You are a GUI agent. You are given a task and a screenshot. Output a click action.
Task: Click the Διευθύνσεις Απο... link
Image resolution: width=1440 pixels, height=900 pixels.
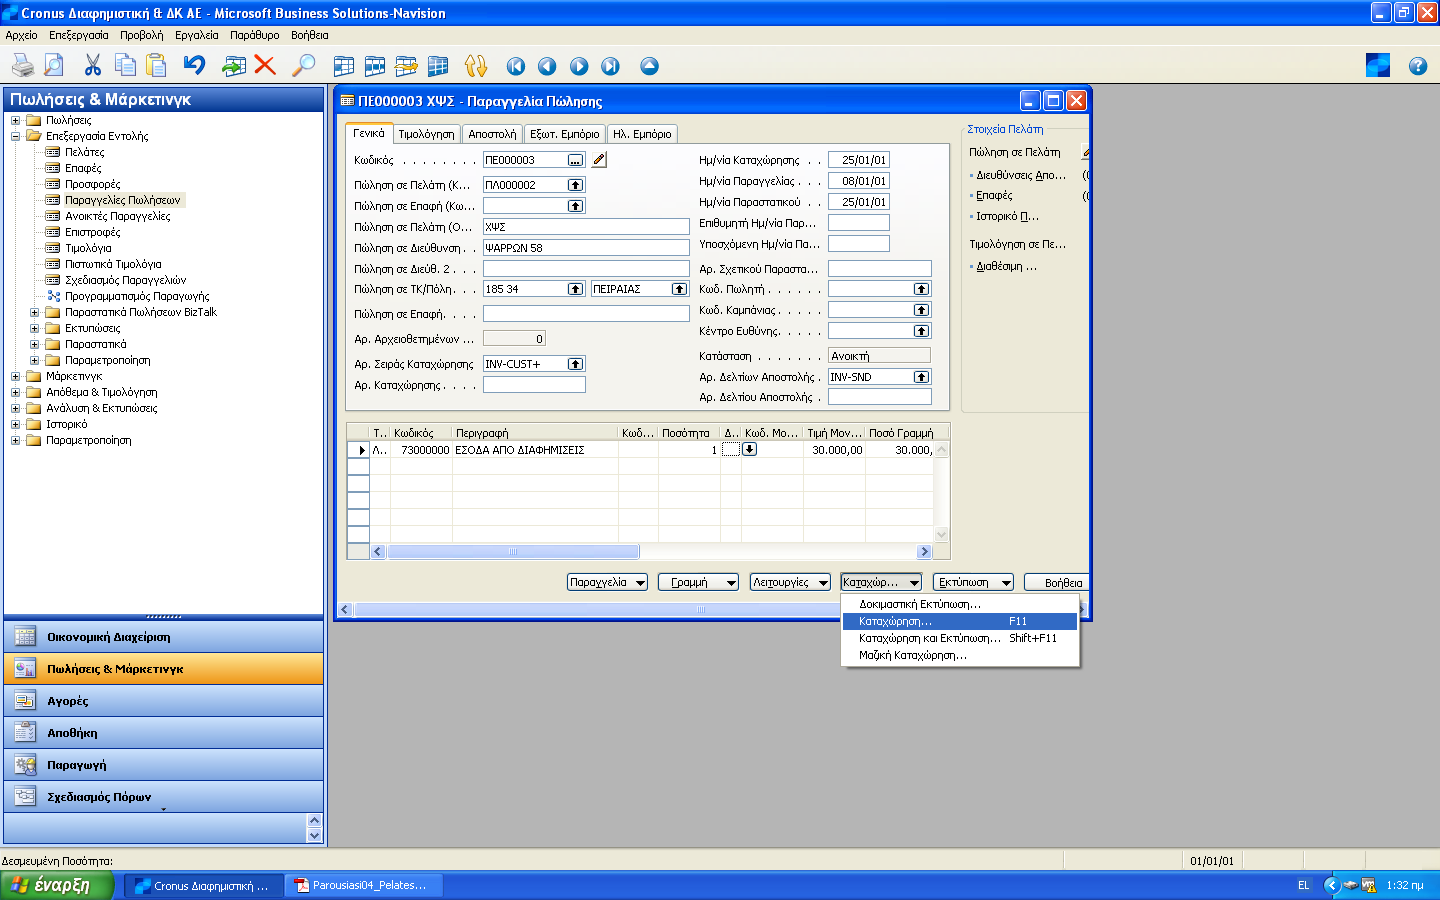coord(1021,175)
